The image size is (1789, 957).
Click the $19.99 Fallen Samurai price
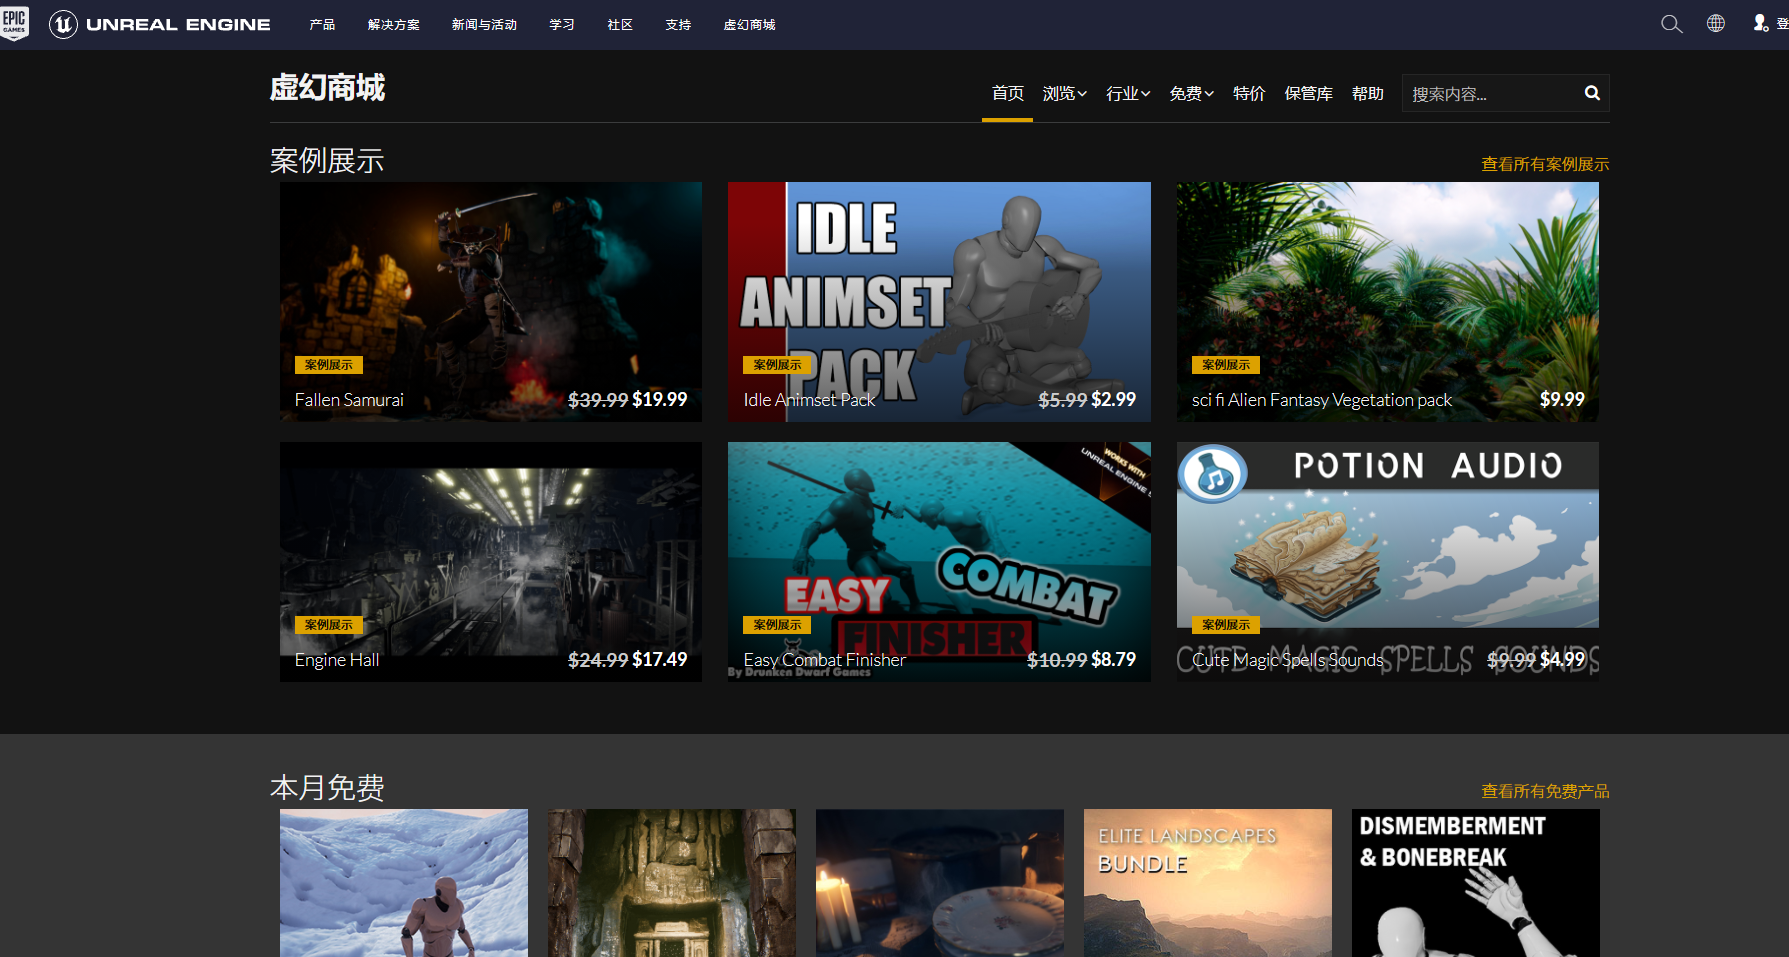660,399
